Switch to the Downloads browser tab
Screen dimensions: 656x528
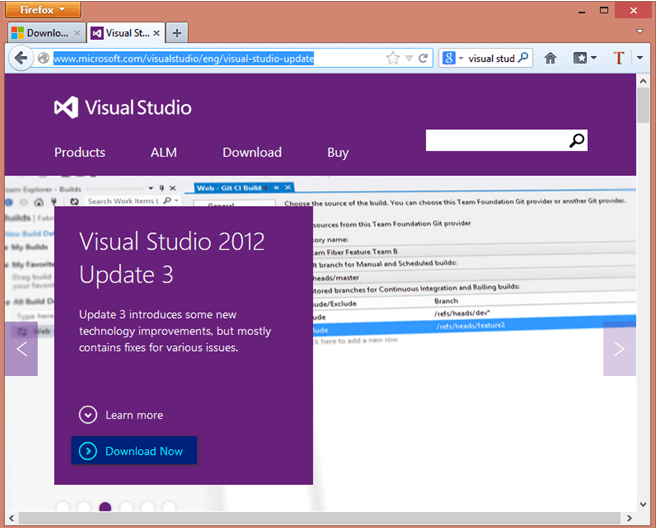click(x=42, y=32)
